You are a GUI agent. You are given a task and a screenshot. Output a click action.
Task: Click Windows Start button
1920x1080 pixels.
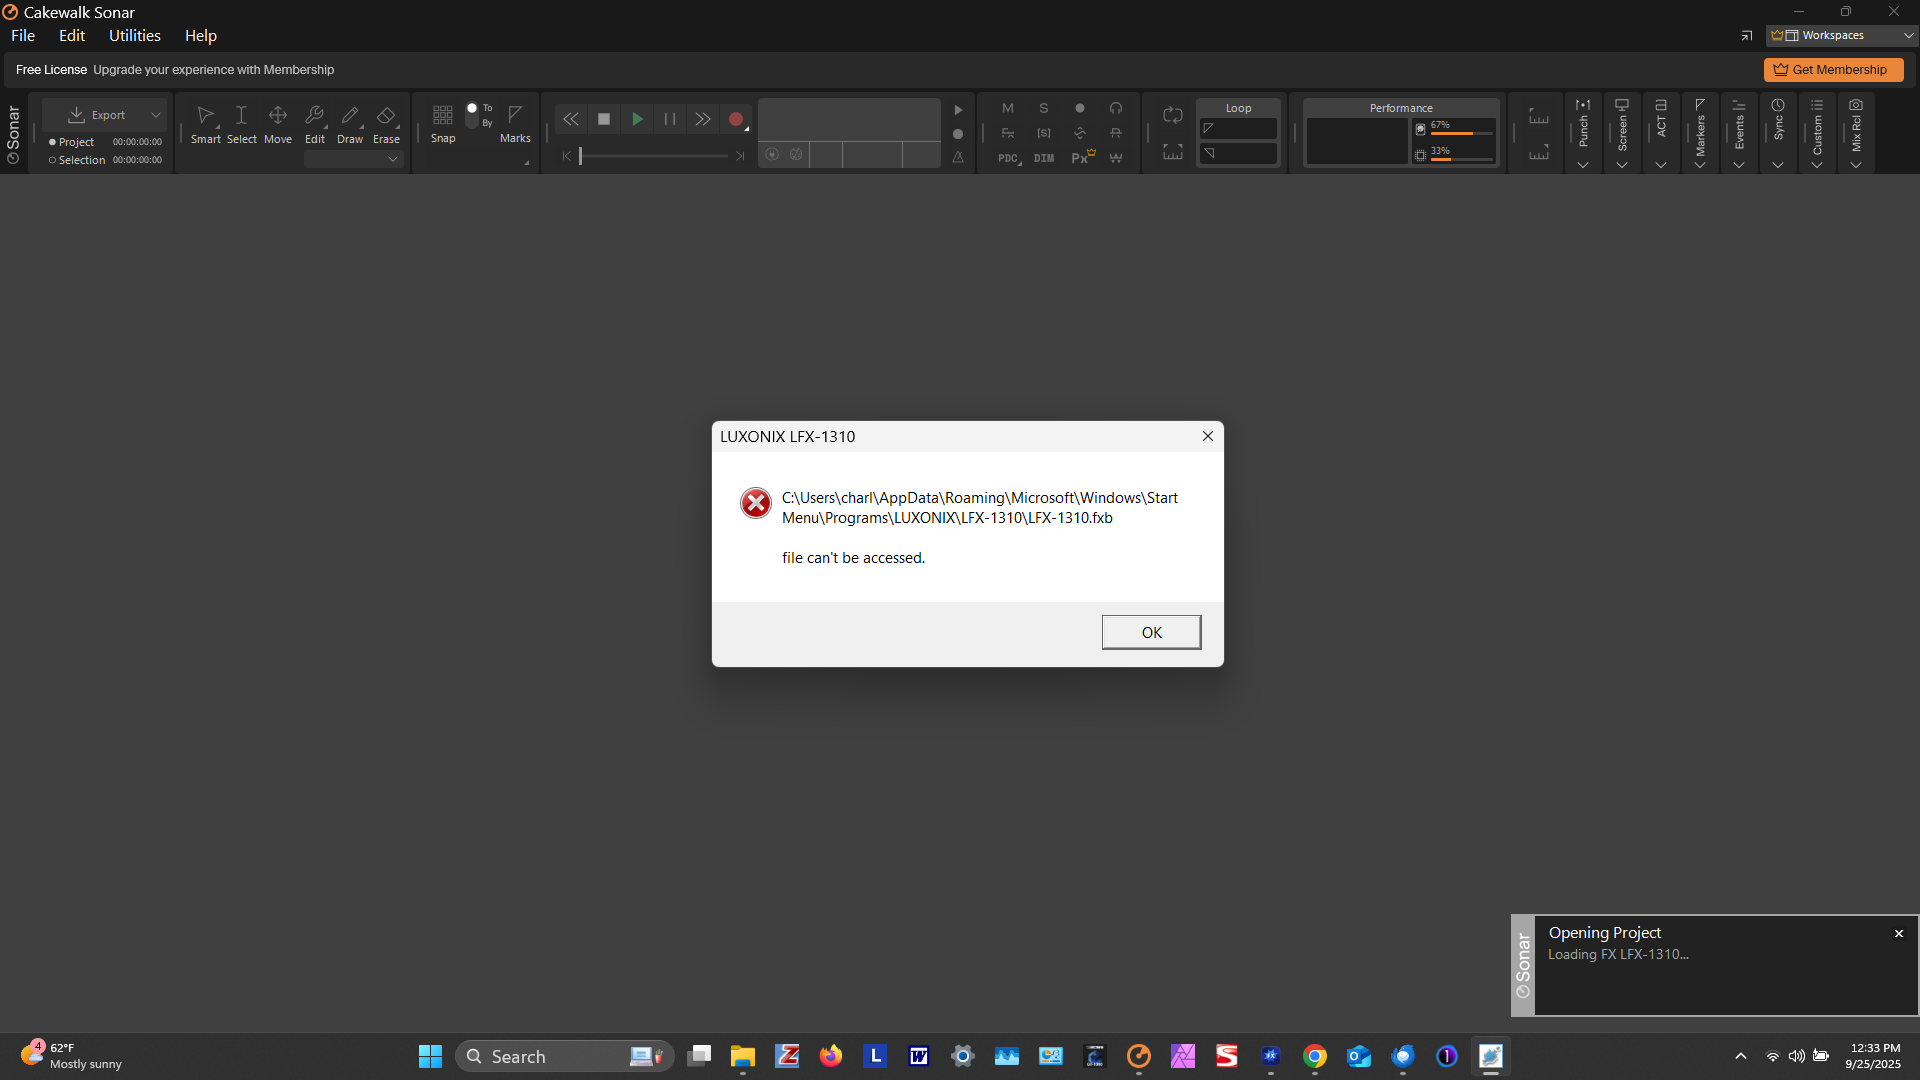(430, 1056)
